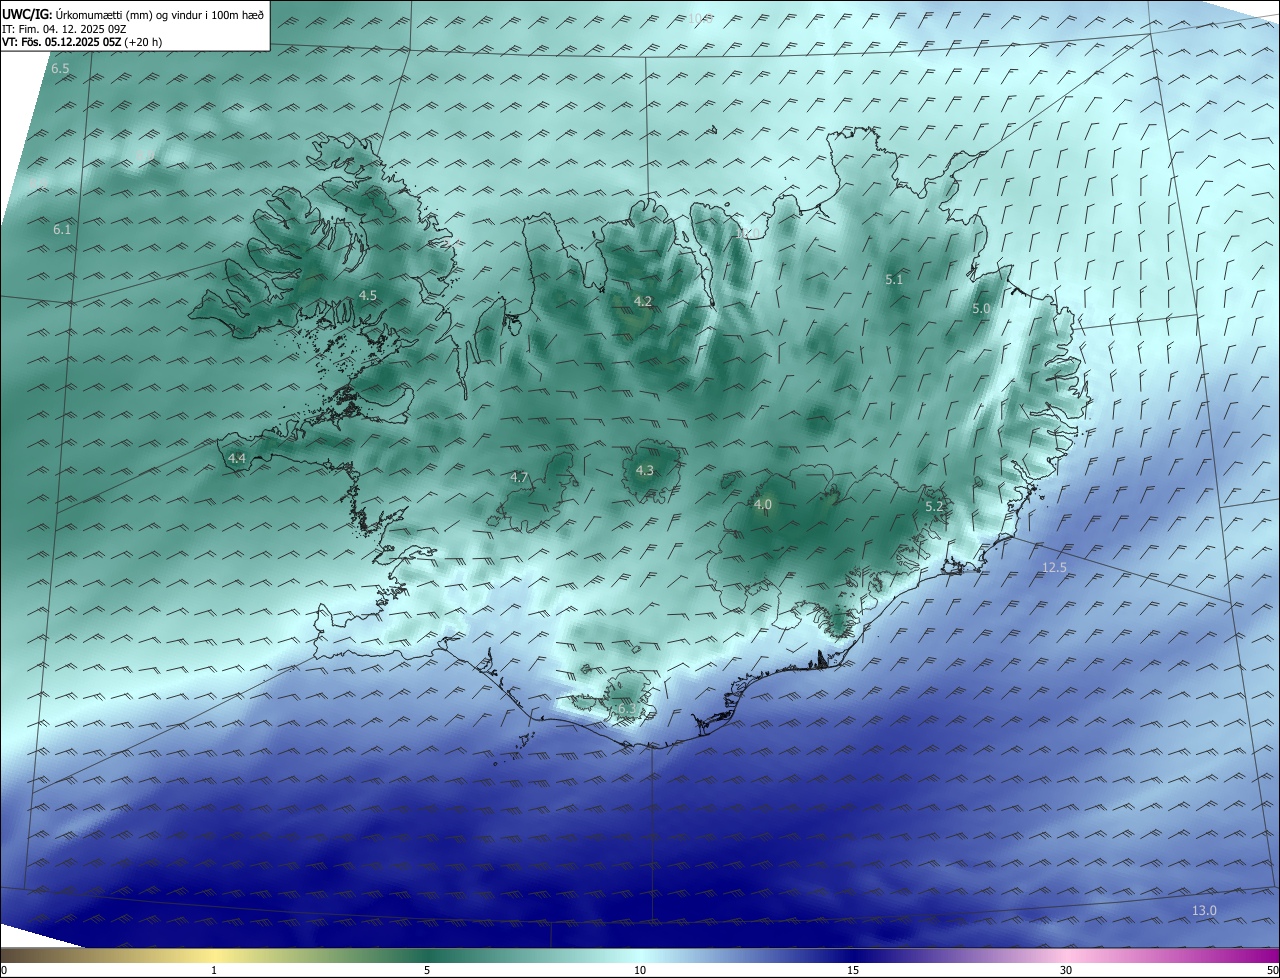Click the 6.5 value label on map
1280x978 pixels.
pyautogui.click(x=60, y=69)
